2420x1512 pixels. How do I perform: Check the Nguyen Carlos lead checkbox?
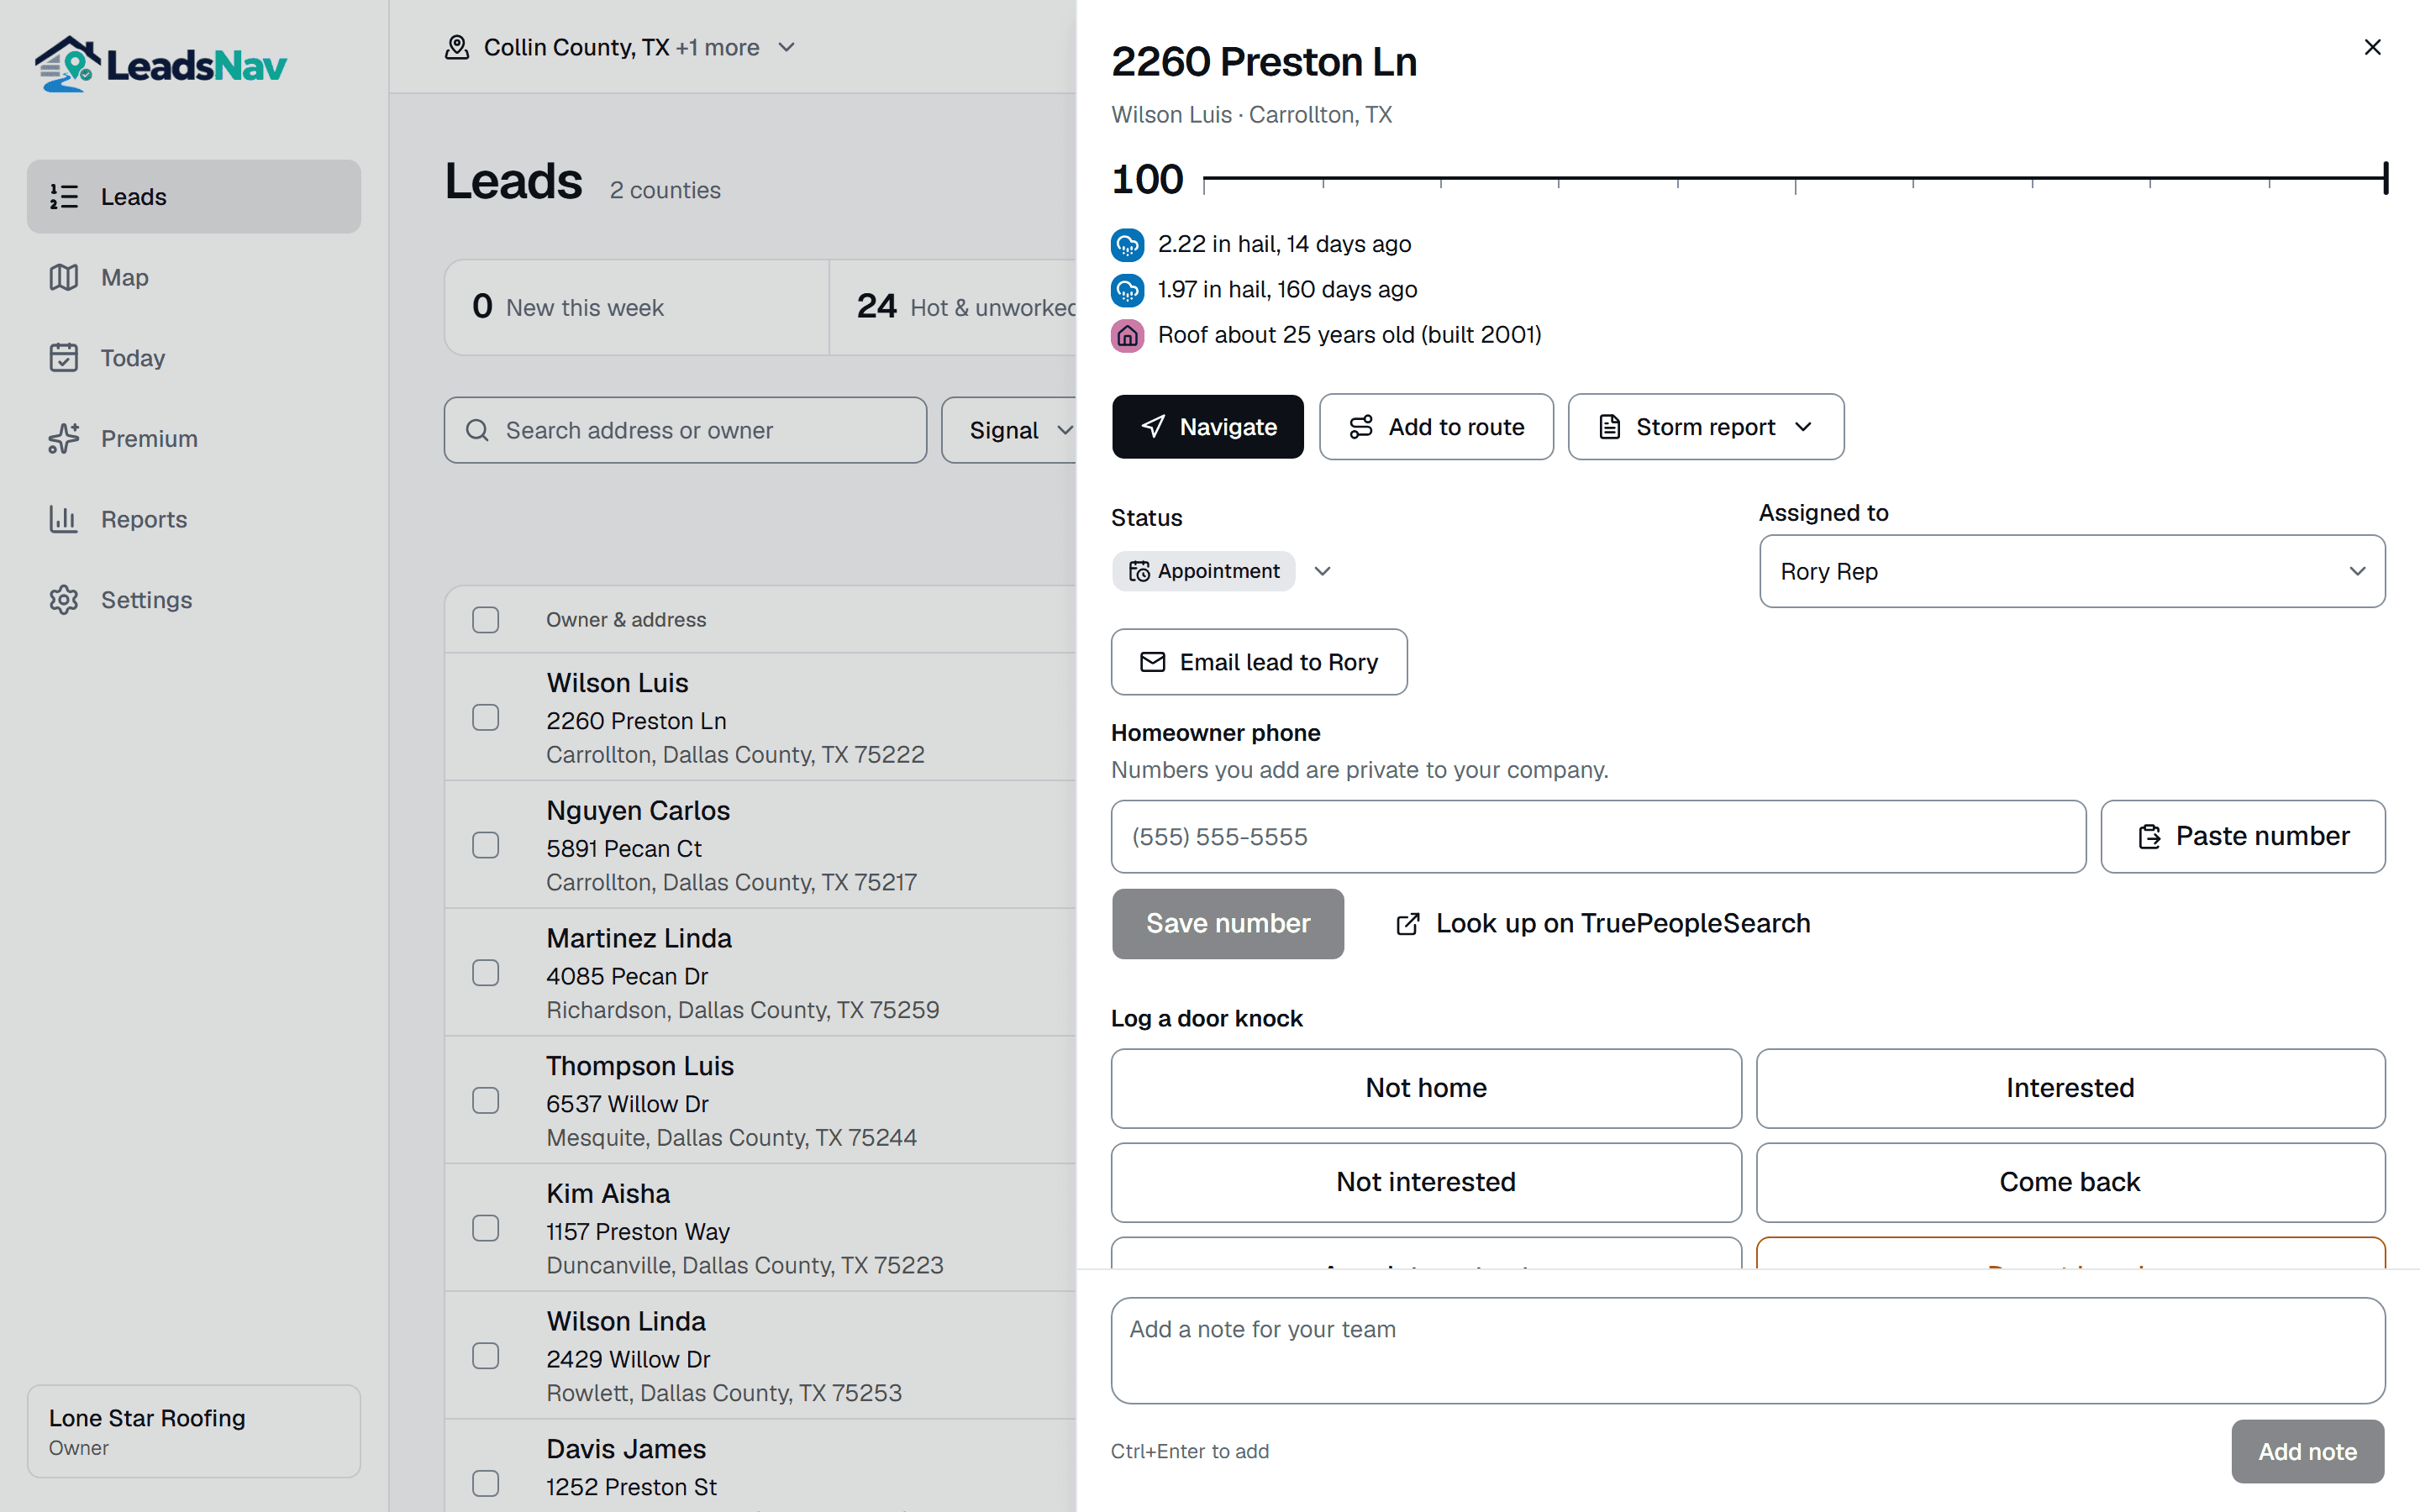click(x=486, y=845)
